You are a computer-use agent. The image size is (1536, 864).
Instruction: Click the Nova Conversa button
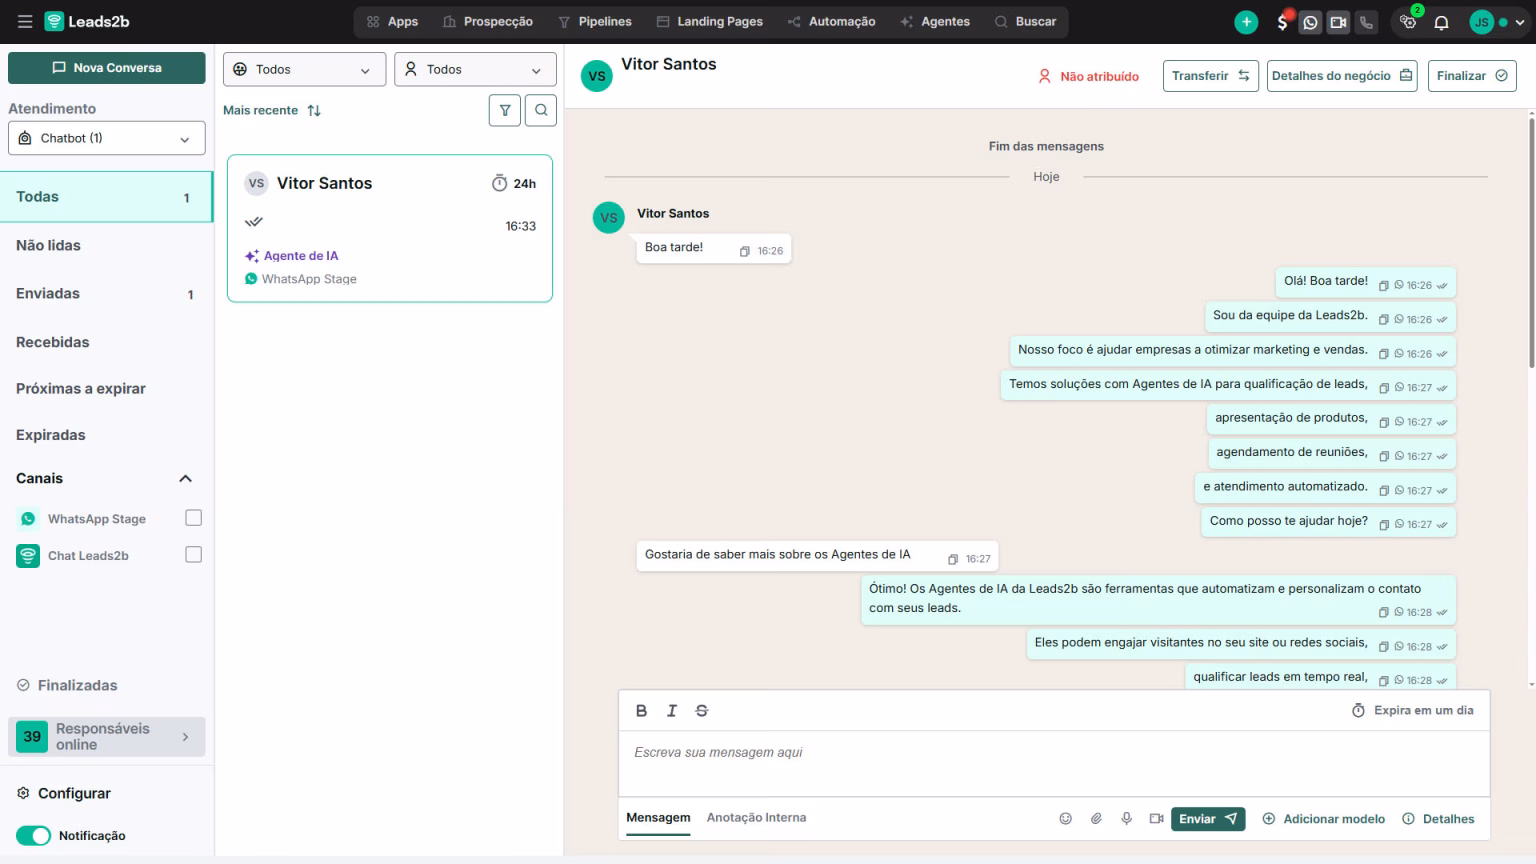tap(107, 68)
